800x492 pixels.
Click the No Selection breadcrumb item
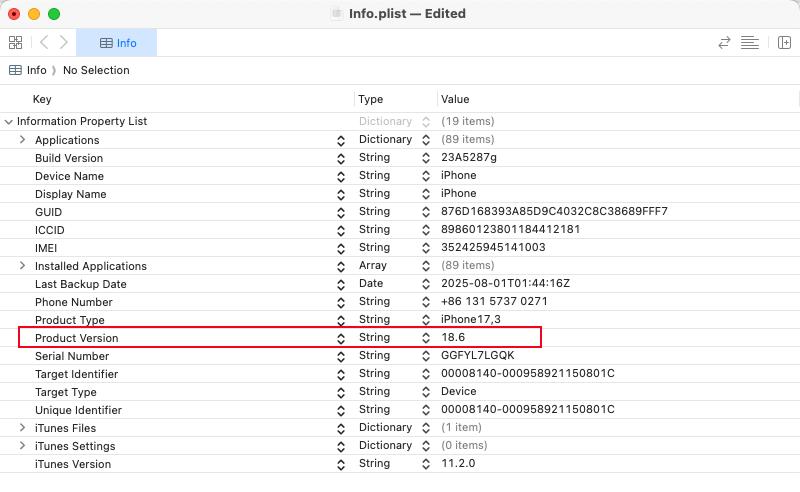96,70
